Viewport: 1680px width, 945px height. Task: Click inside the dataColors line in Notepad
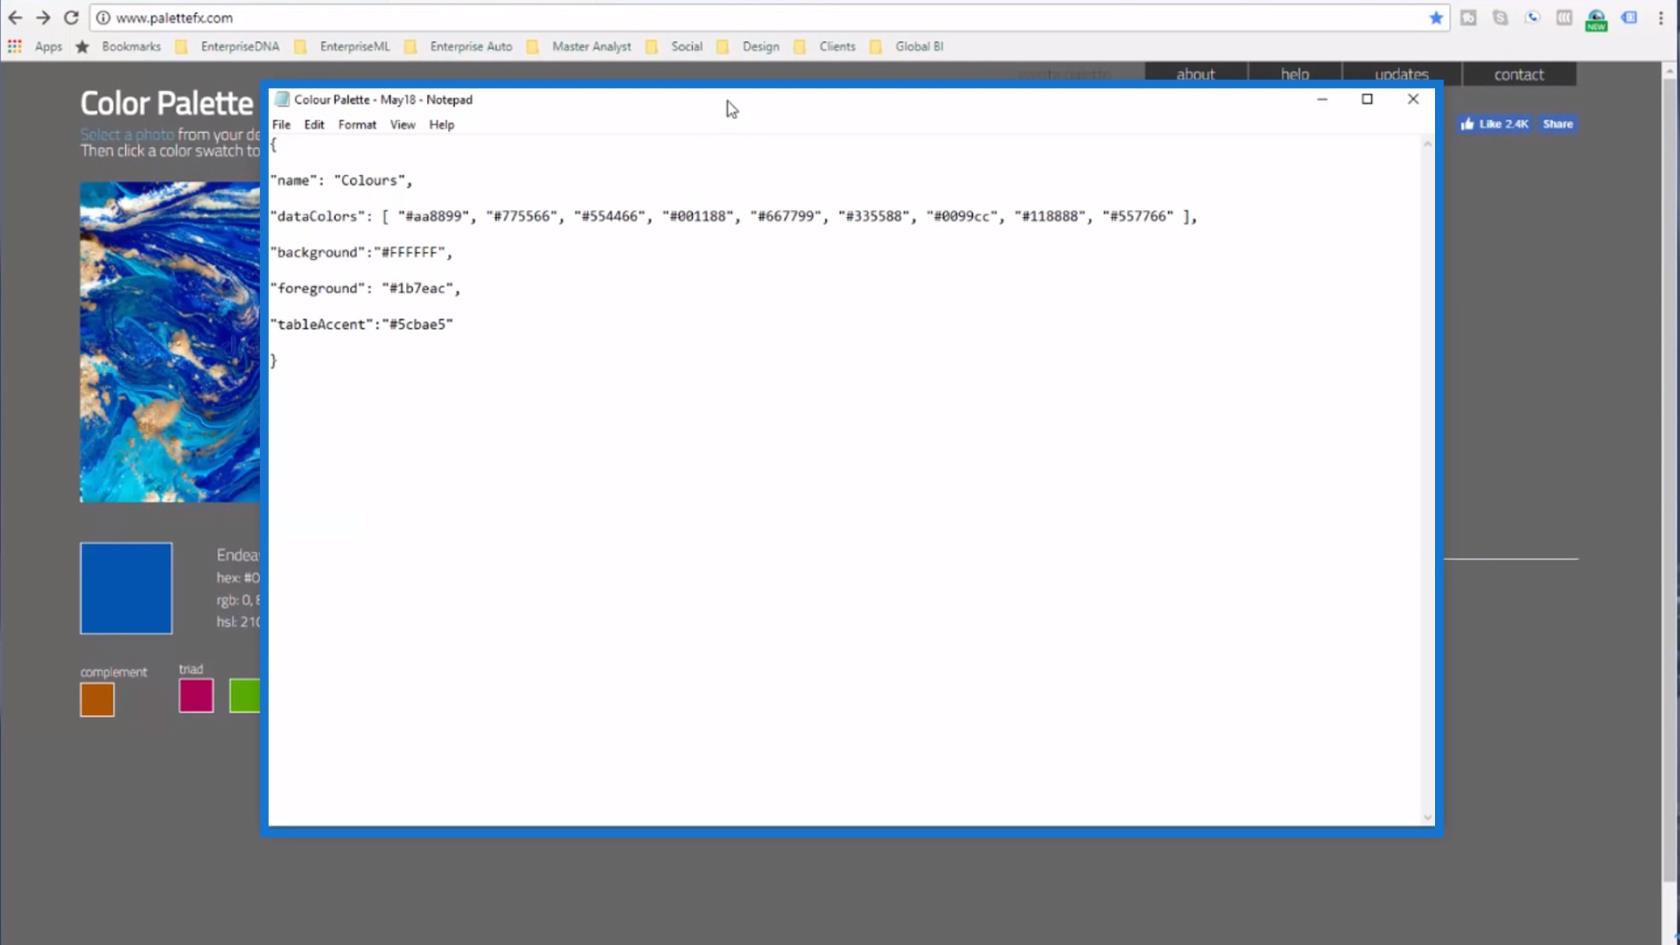pyautogui.click(x=733, y=216)
